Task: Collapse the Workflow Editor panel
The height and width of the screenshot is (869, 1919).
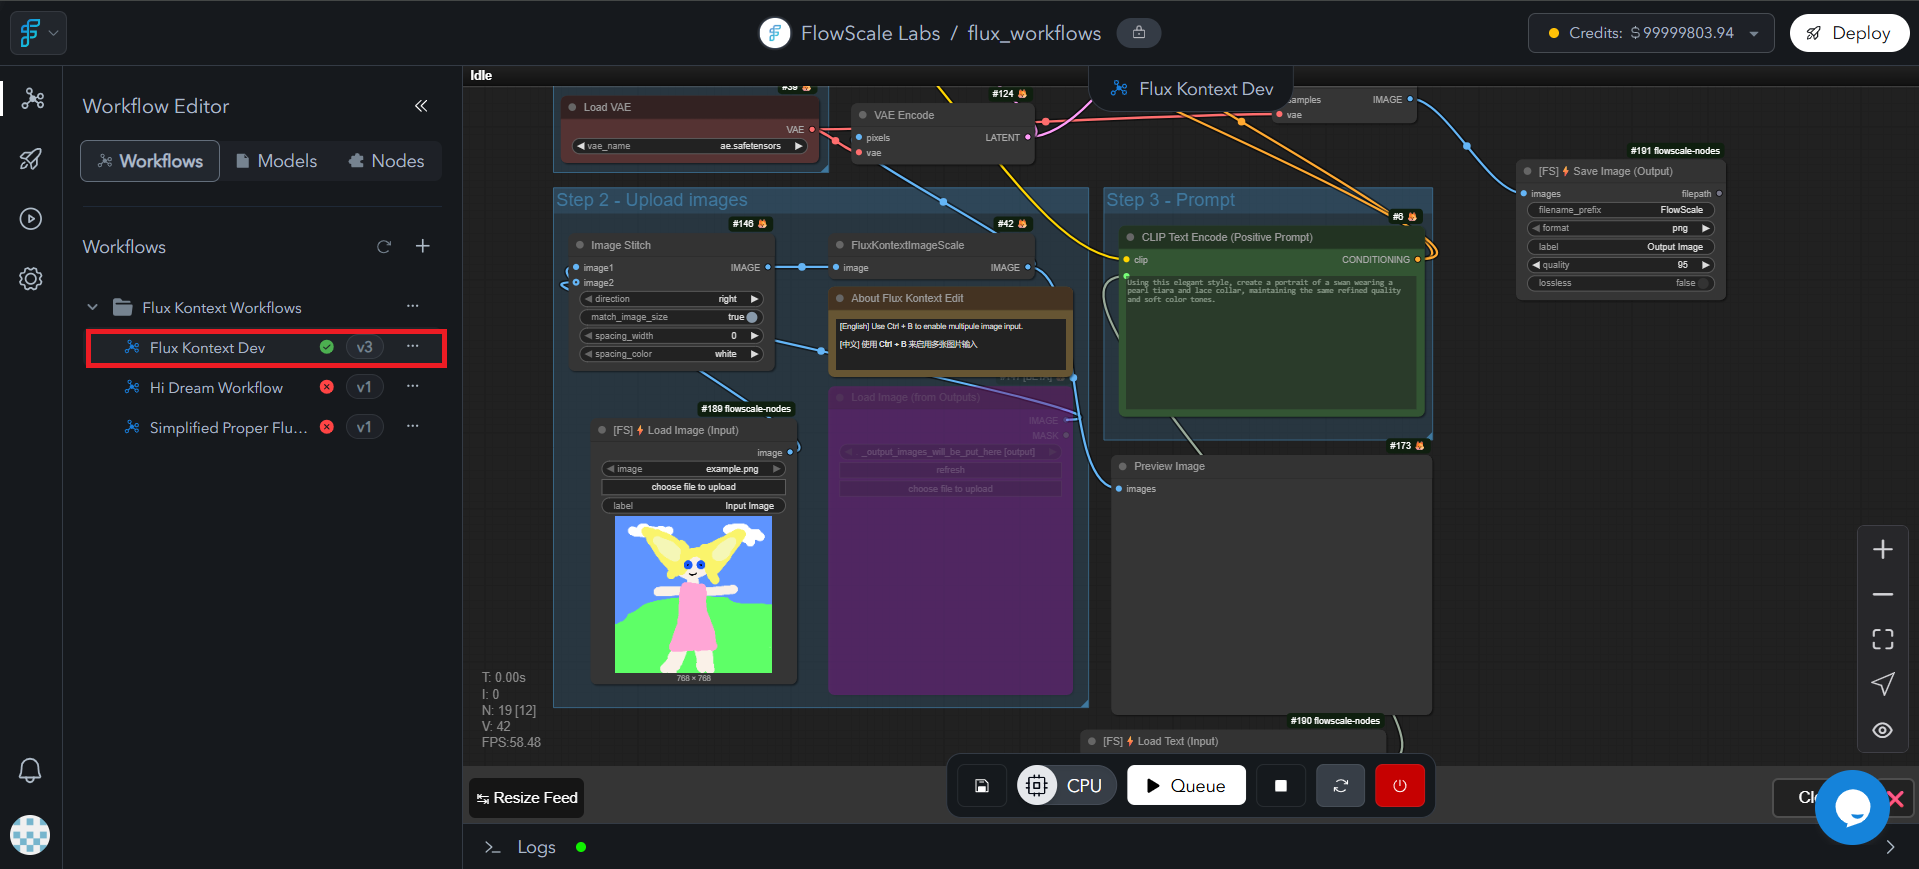Action: click(x=421, y=106)
